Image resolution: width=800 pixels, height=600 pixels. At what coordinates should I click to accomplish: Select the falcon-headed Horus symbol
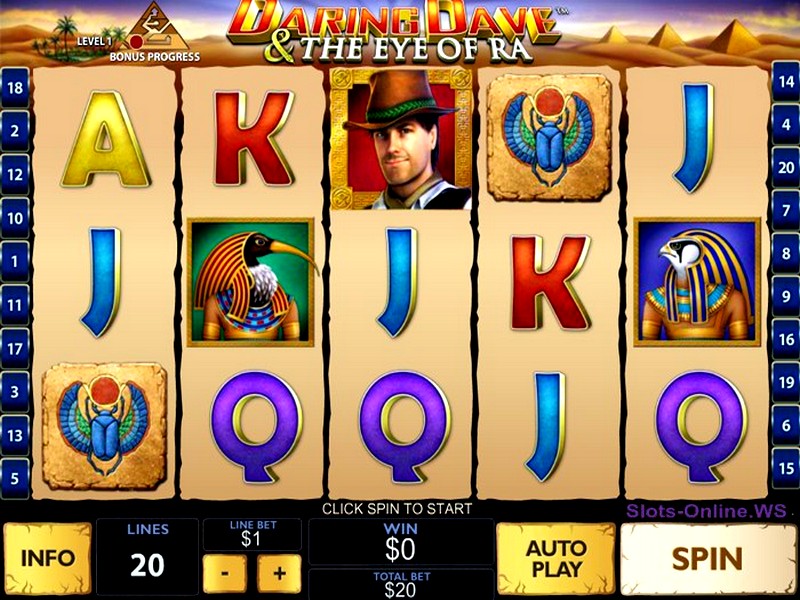(697, 282)
